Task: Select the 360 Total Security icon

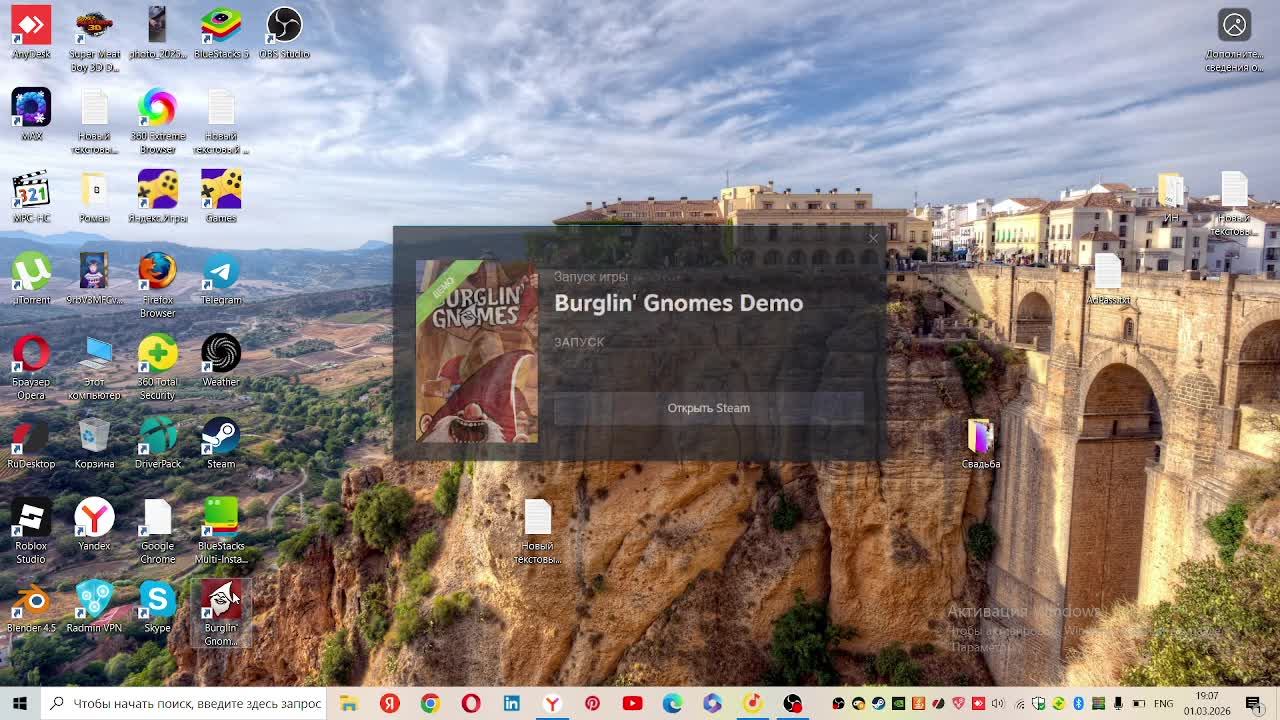Action: [157, 368]
